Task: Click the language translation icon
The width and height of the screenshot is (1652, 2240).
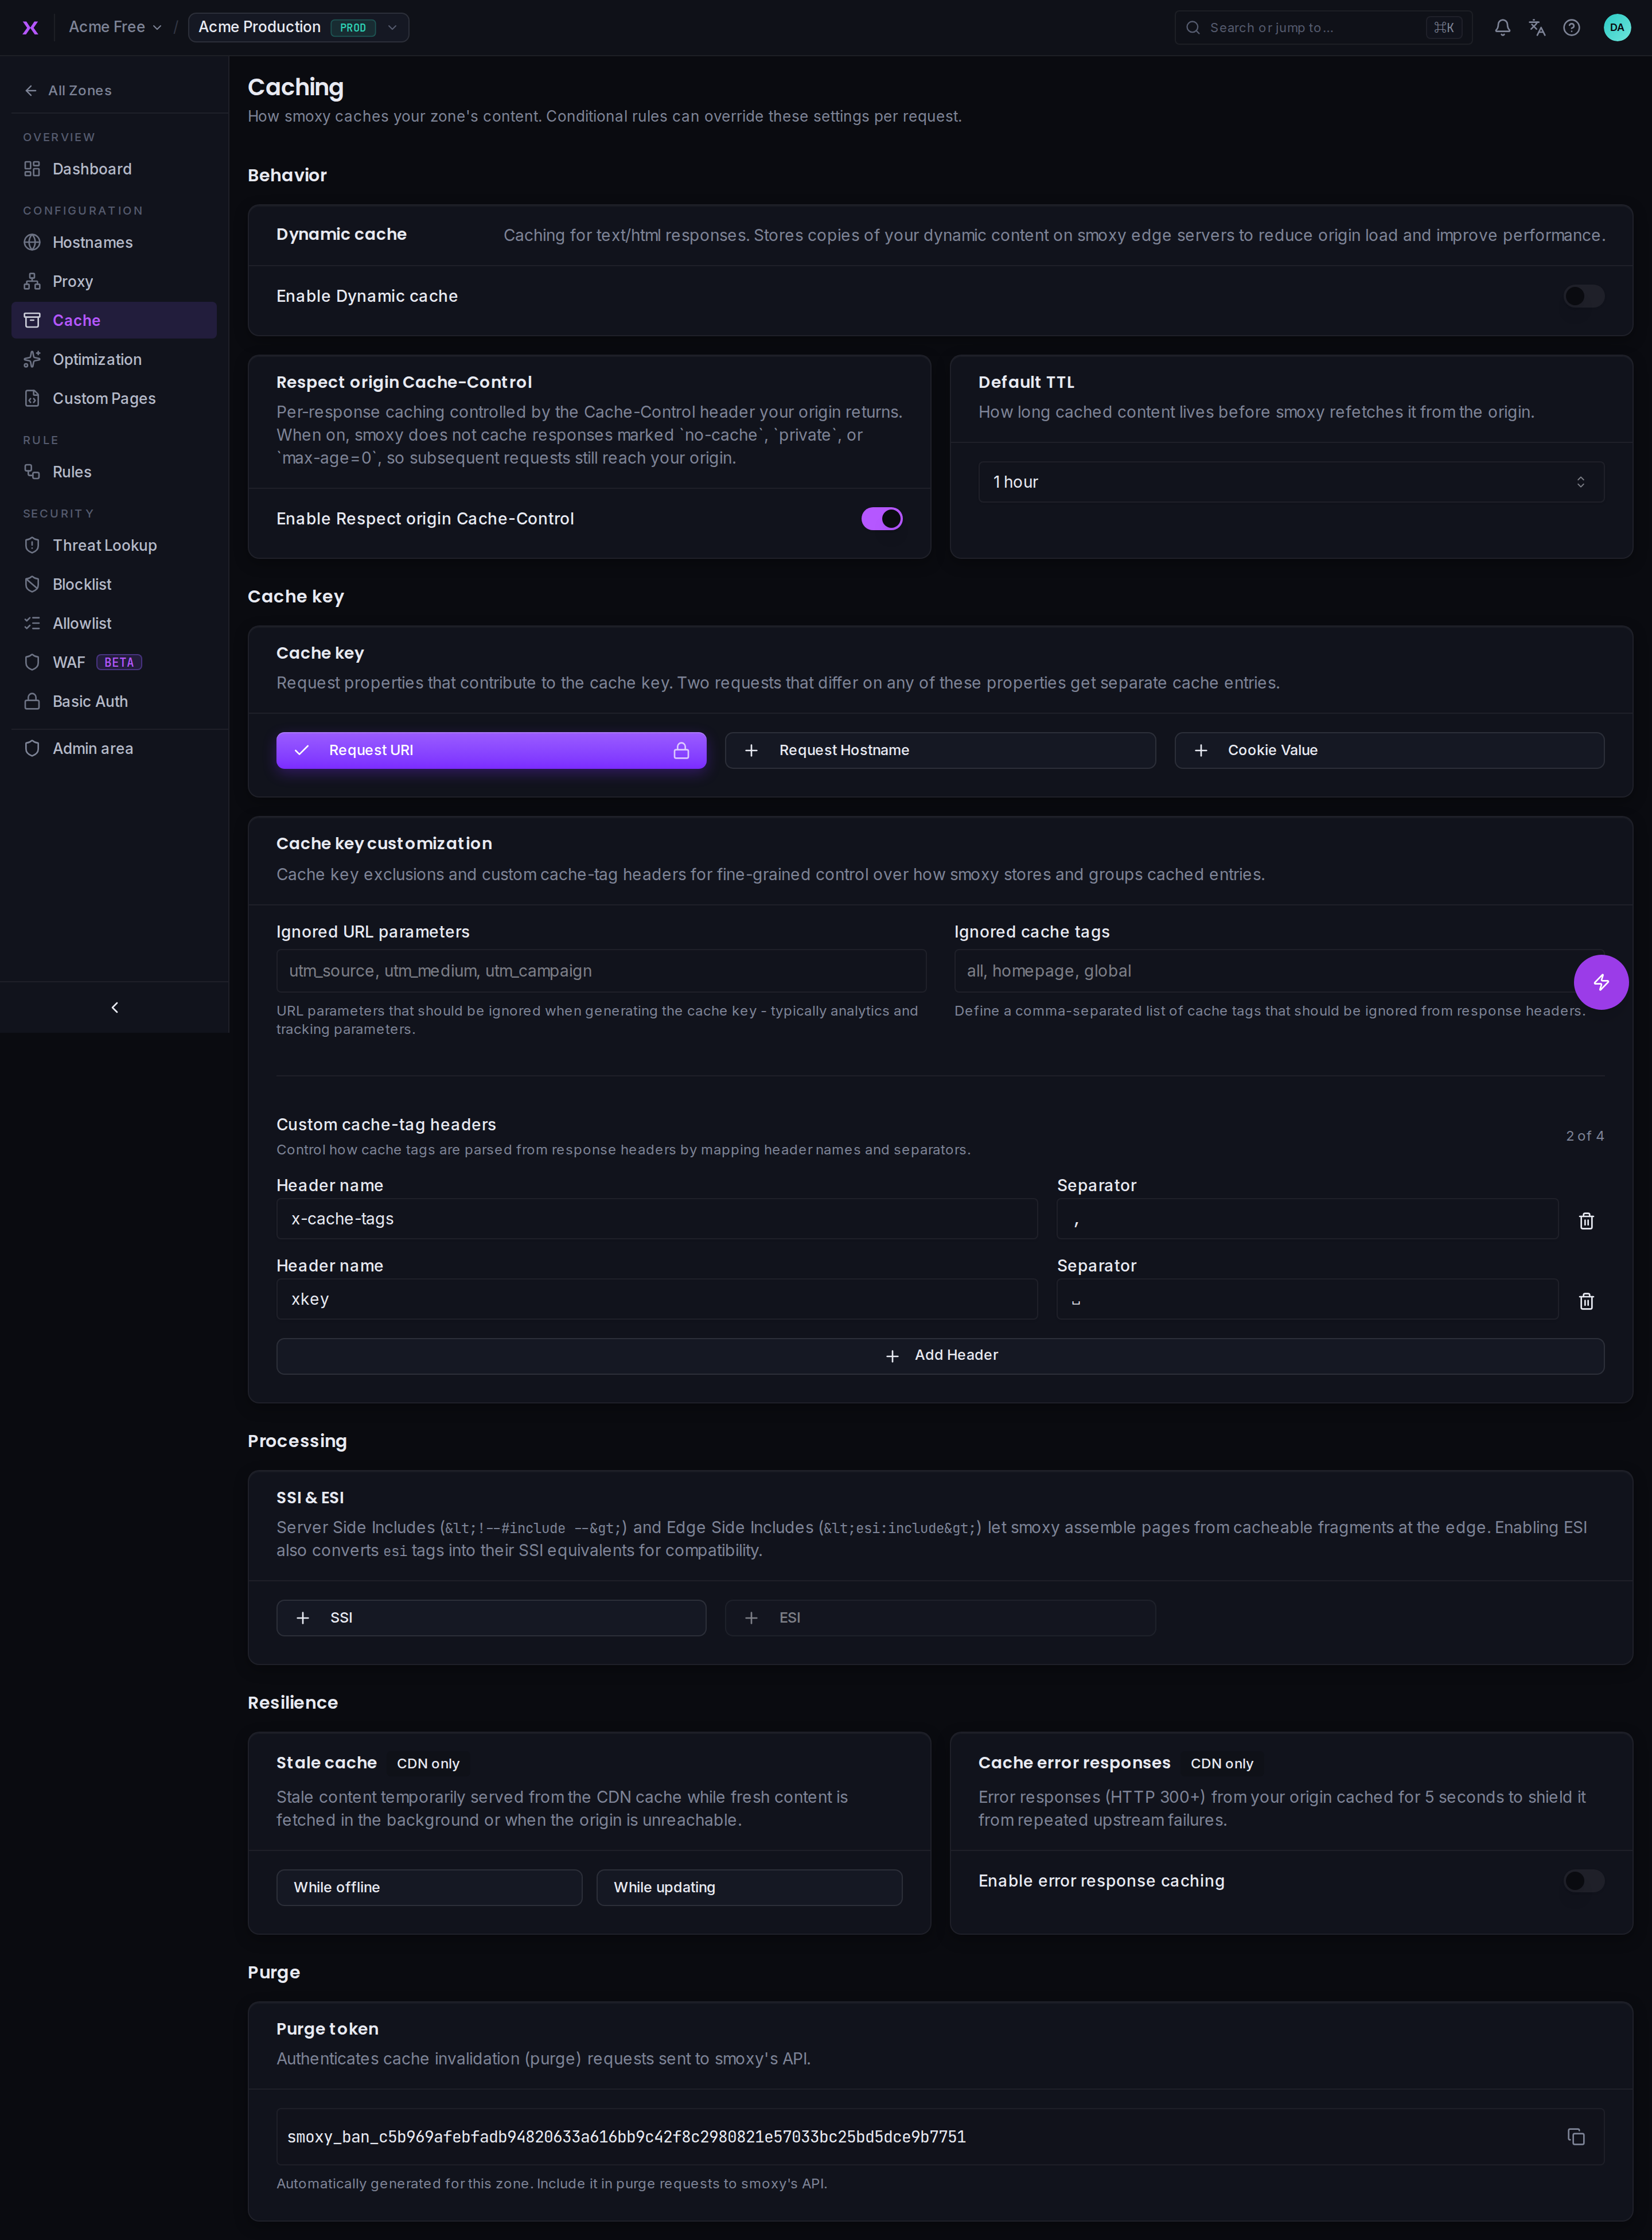Action: click(1537, 28)
